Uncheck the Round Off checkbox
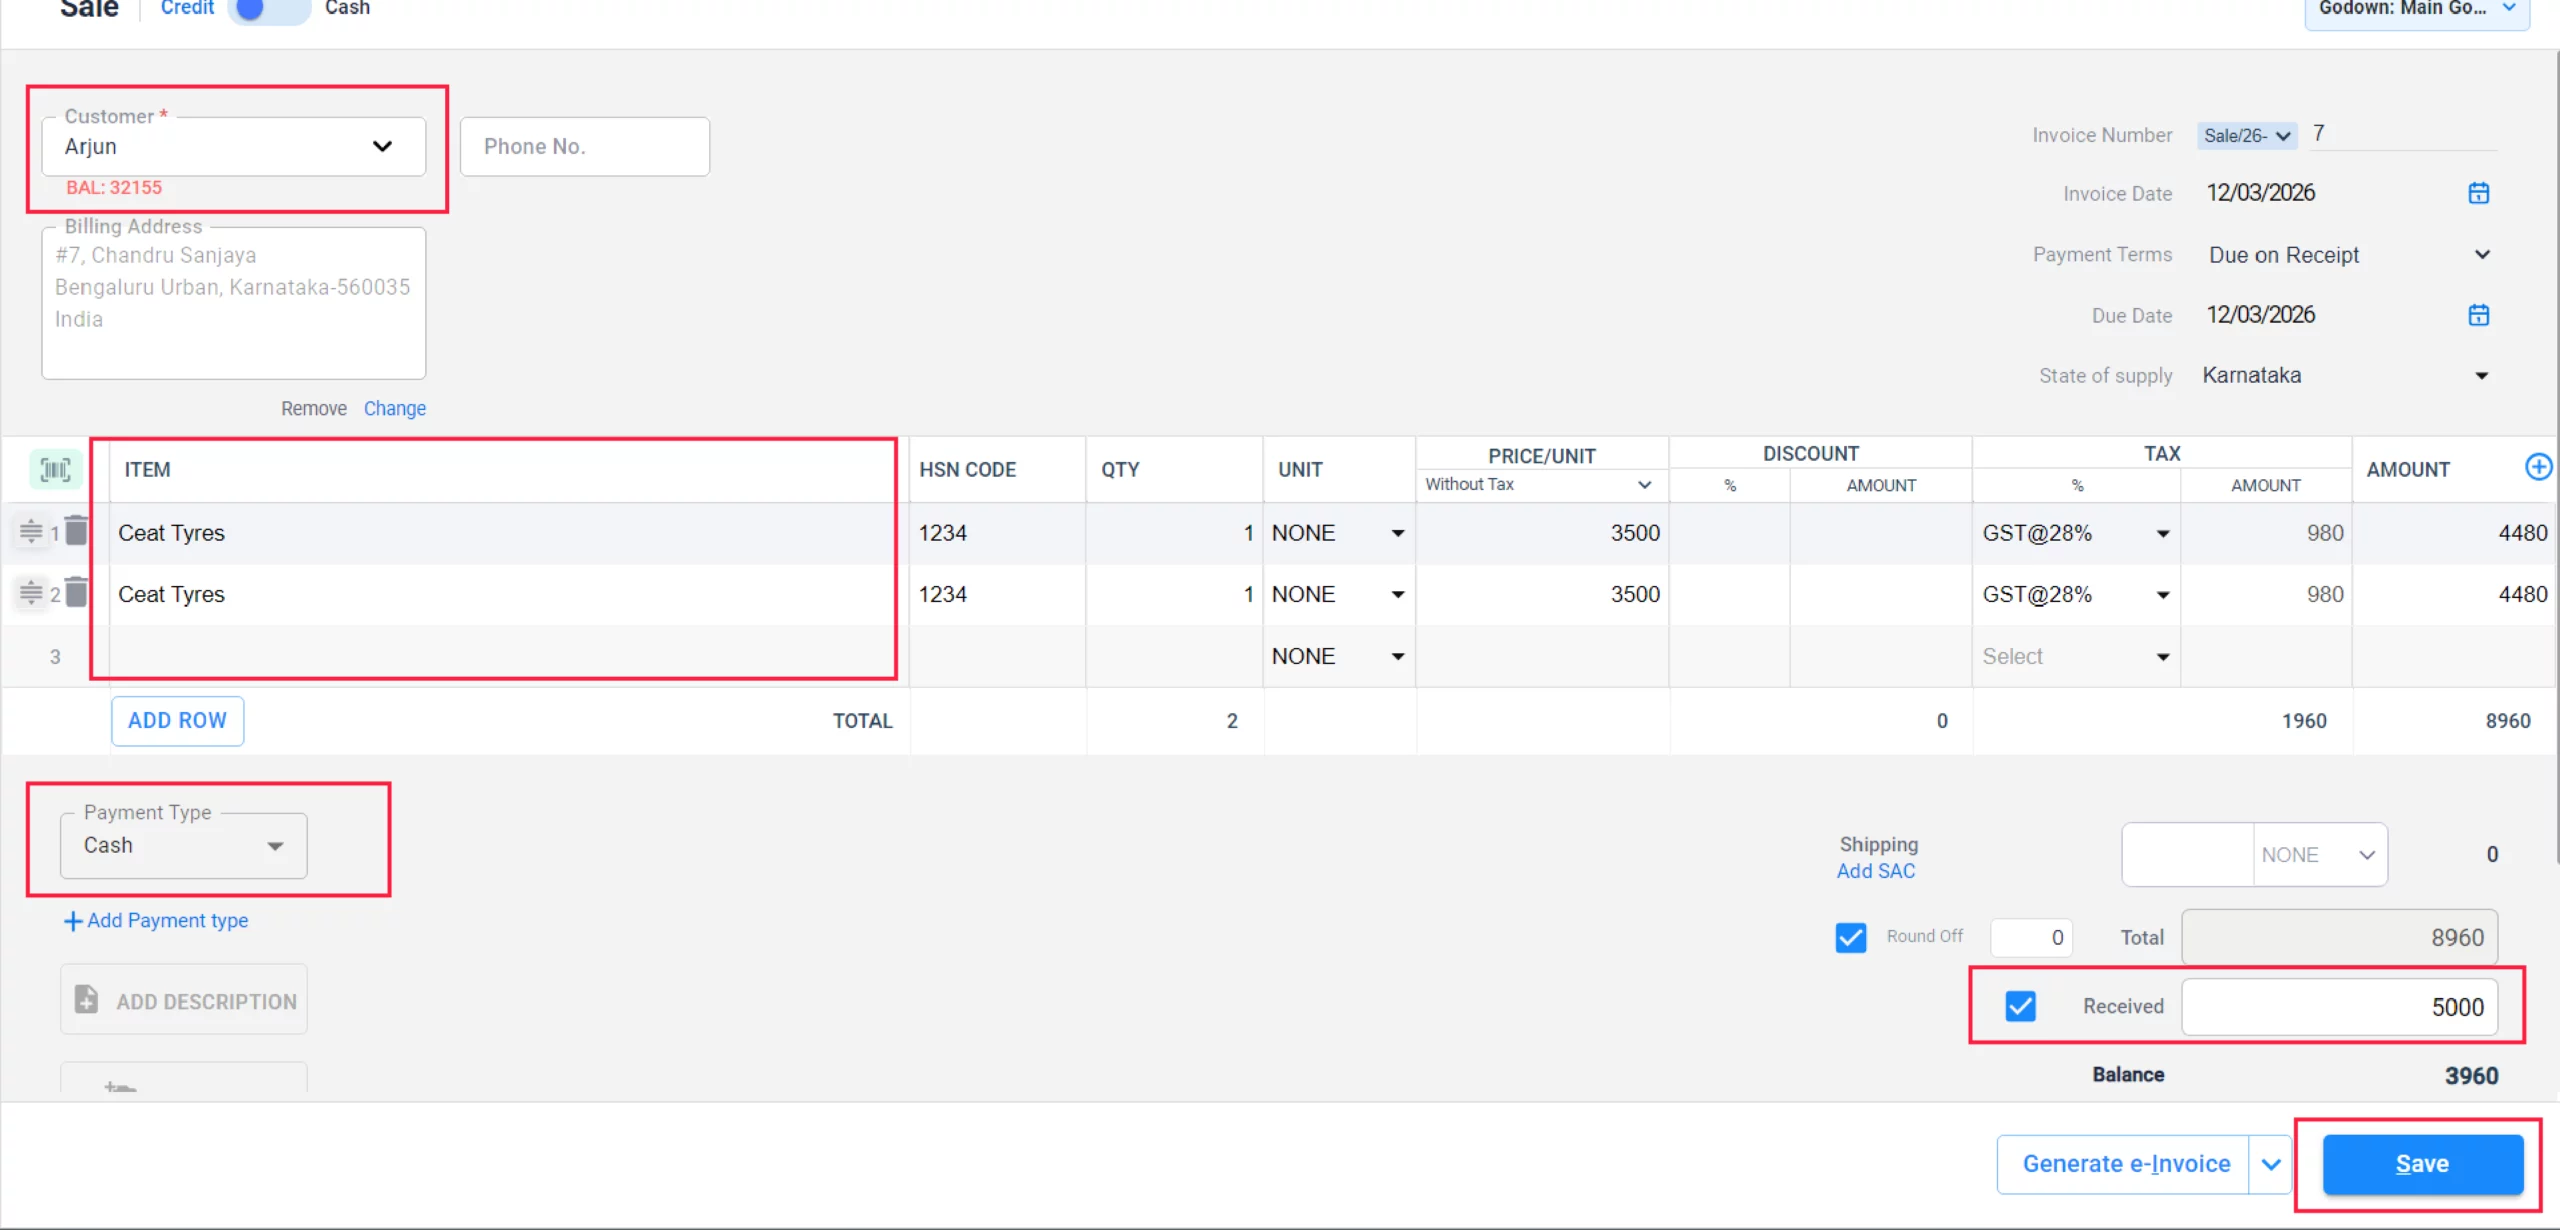The width and height of the screenshot is (2560, 1230). [x=1851, y=937]
